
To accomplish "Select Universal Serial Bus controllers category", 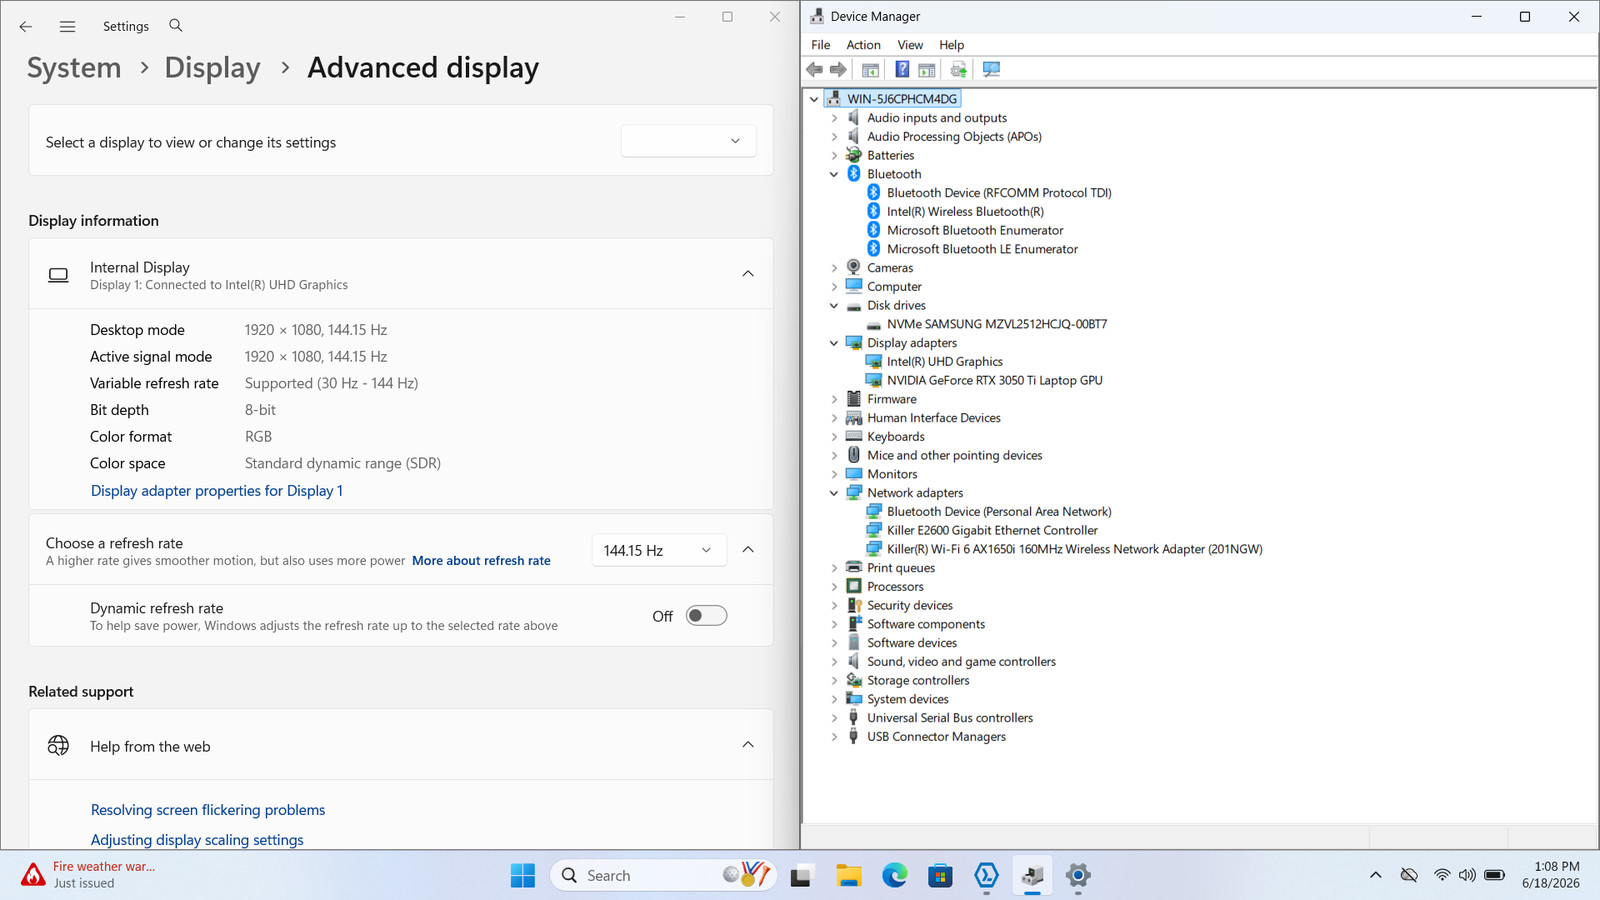I will (x=950, y=718).
